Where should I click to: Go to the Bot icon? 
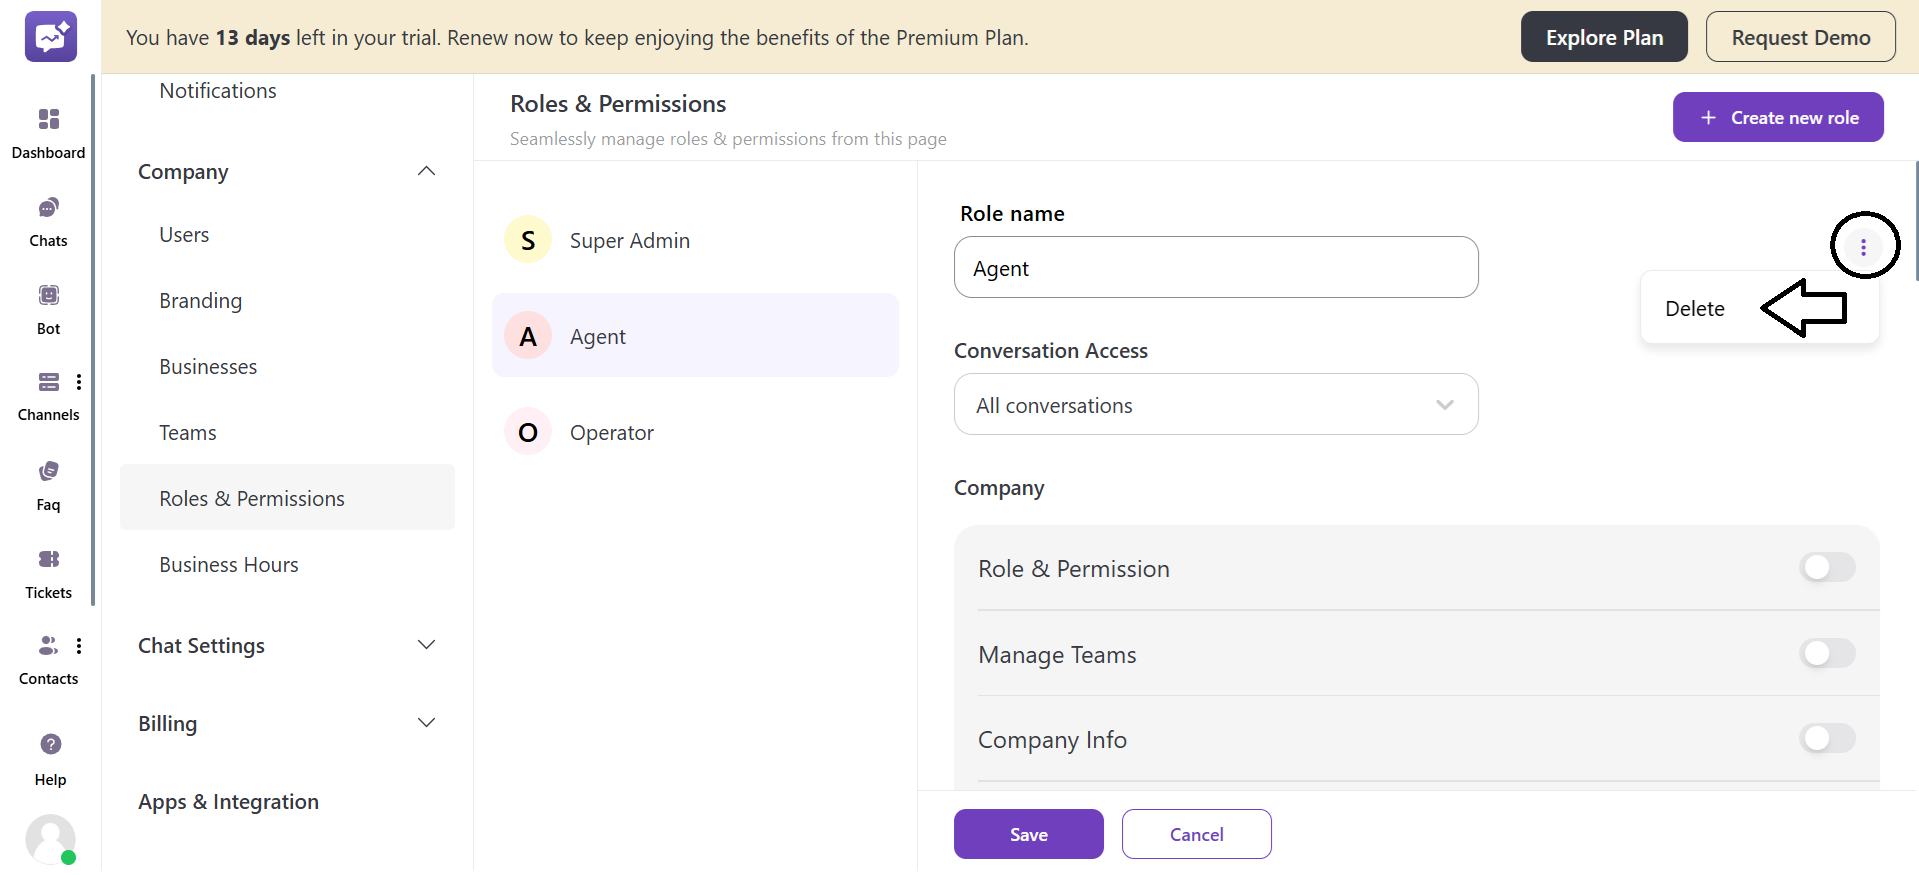[x=48, y=295]
